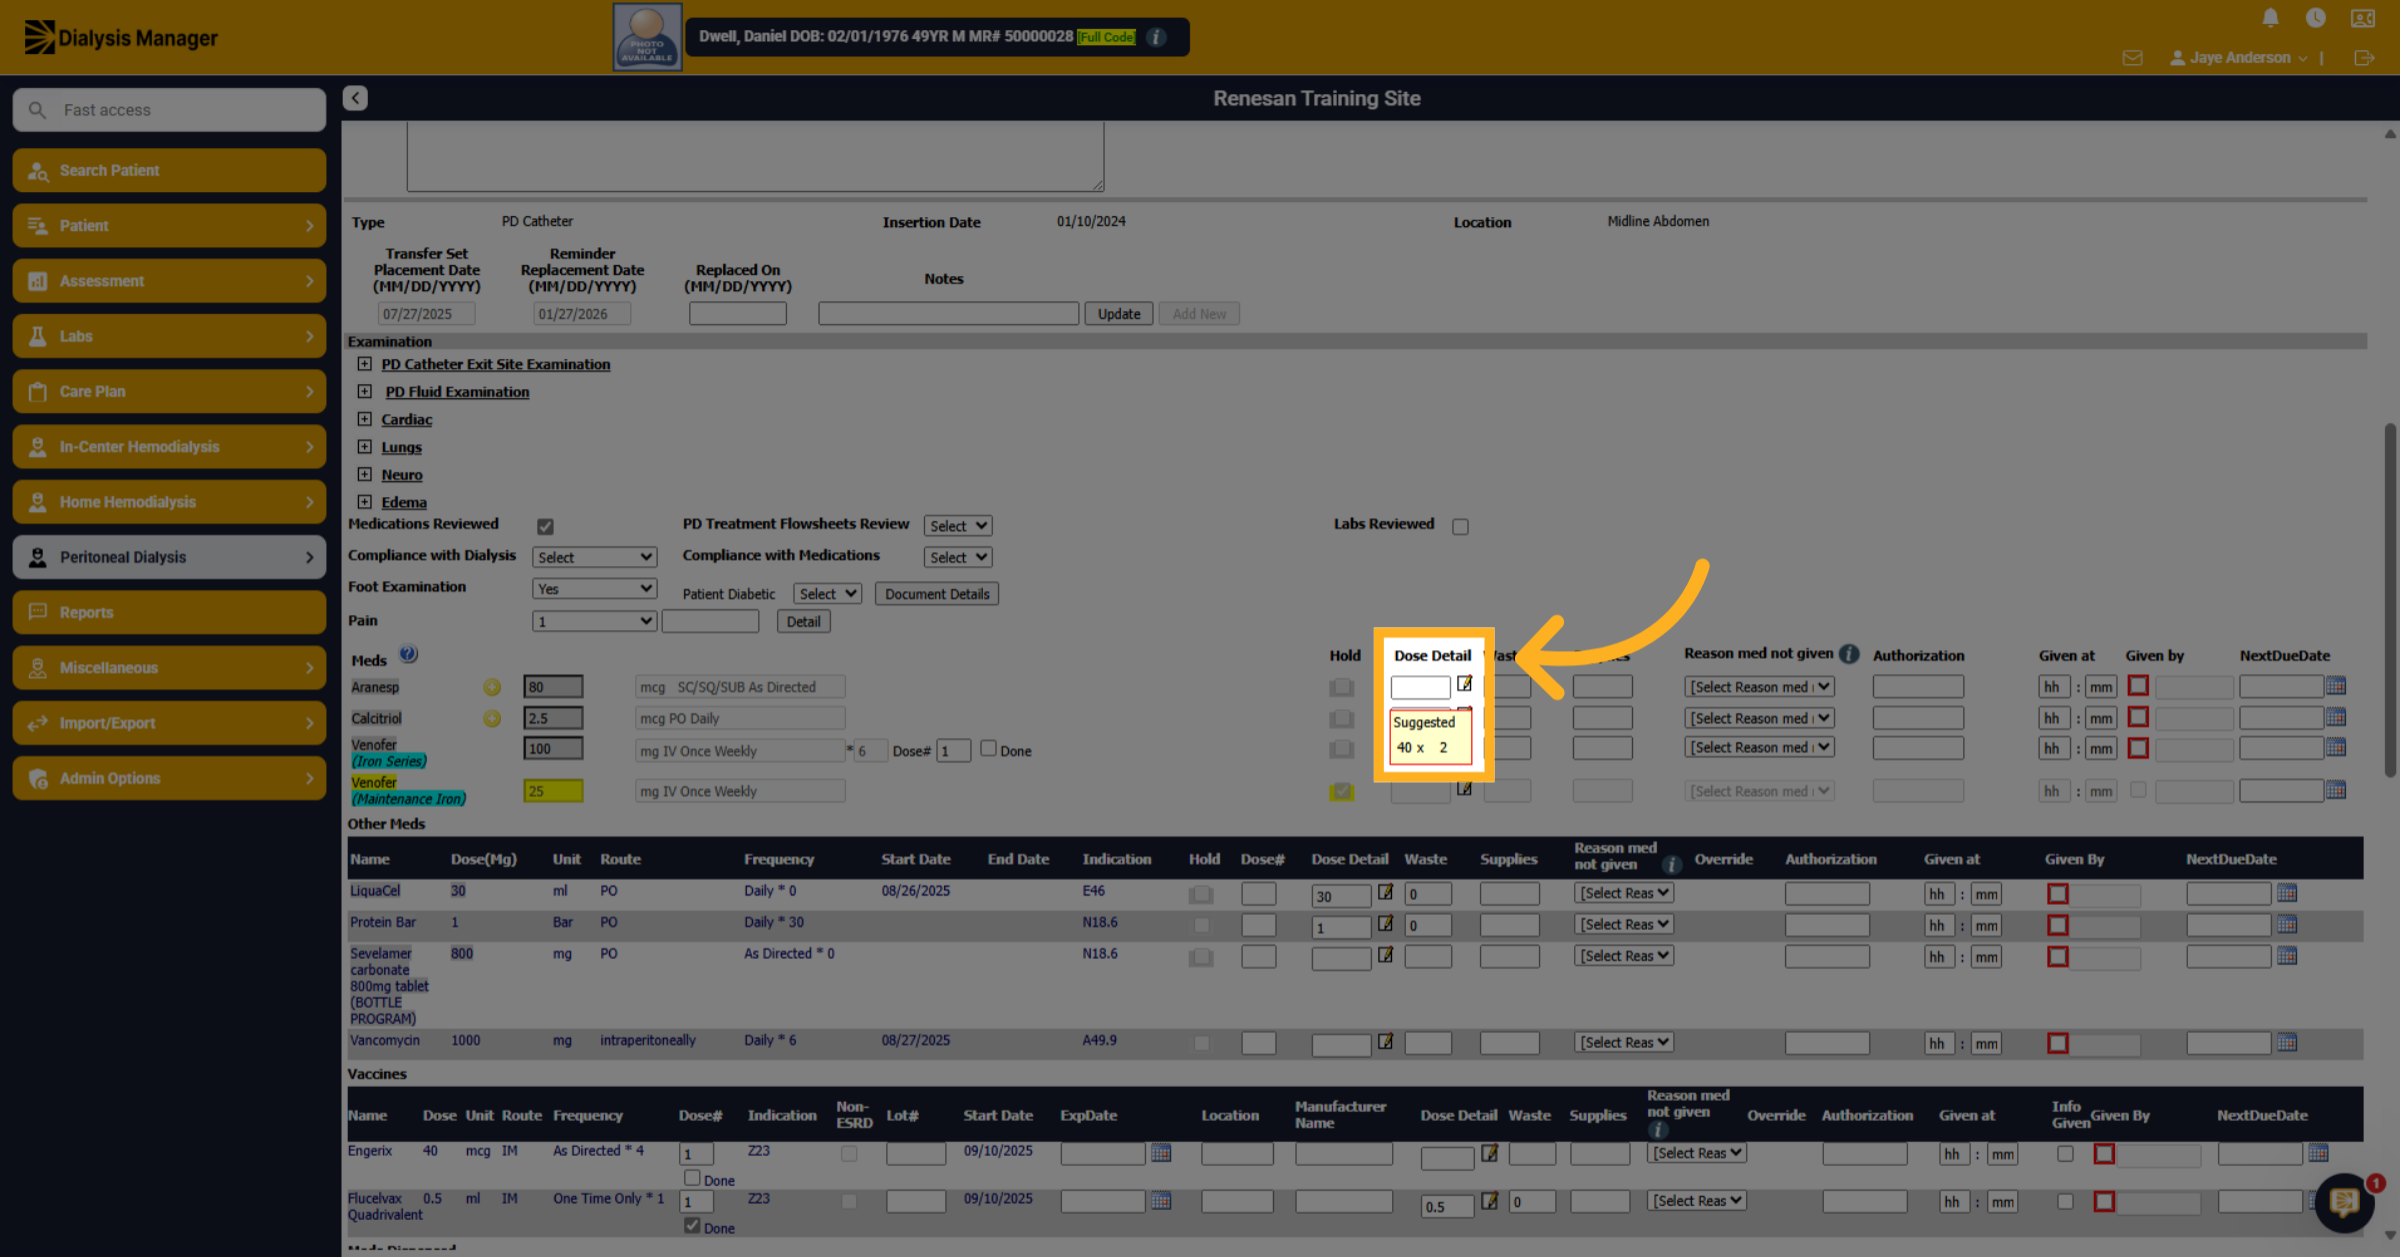This screenshot has width=2400, height=1257.
Task: Open Compliance with Dialysis dropdown
Action: pyautogui.click(x=594, y=557)
